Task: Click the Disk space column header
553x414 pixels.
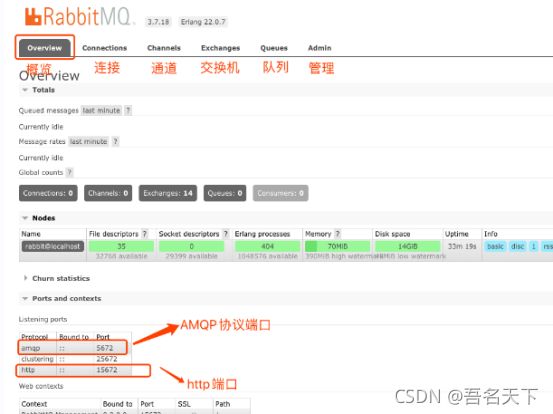Action: [x=393, y=234]
